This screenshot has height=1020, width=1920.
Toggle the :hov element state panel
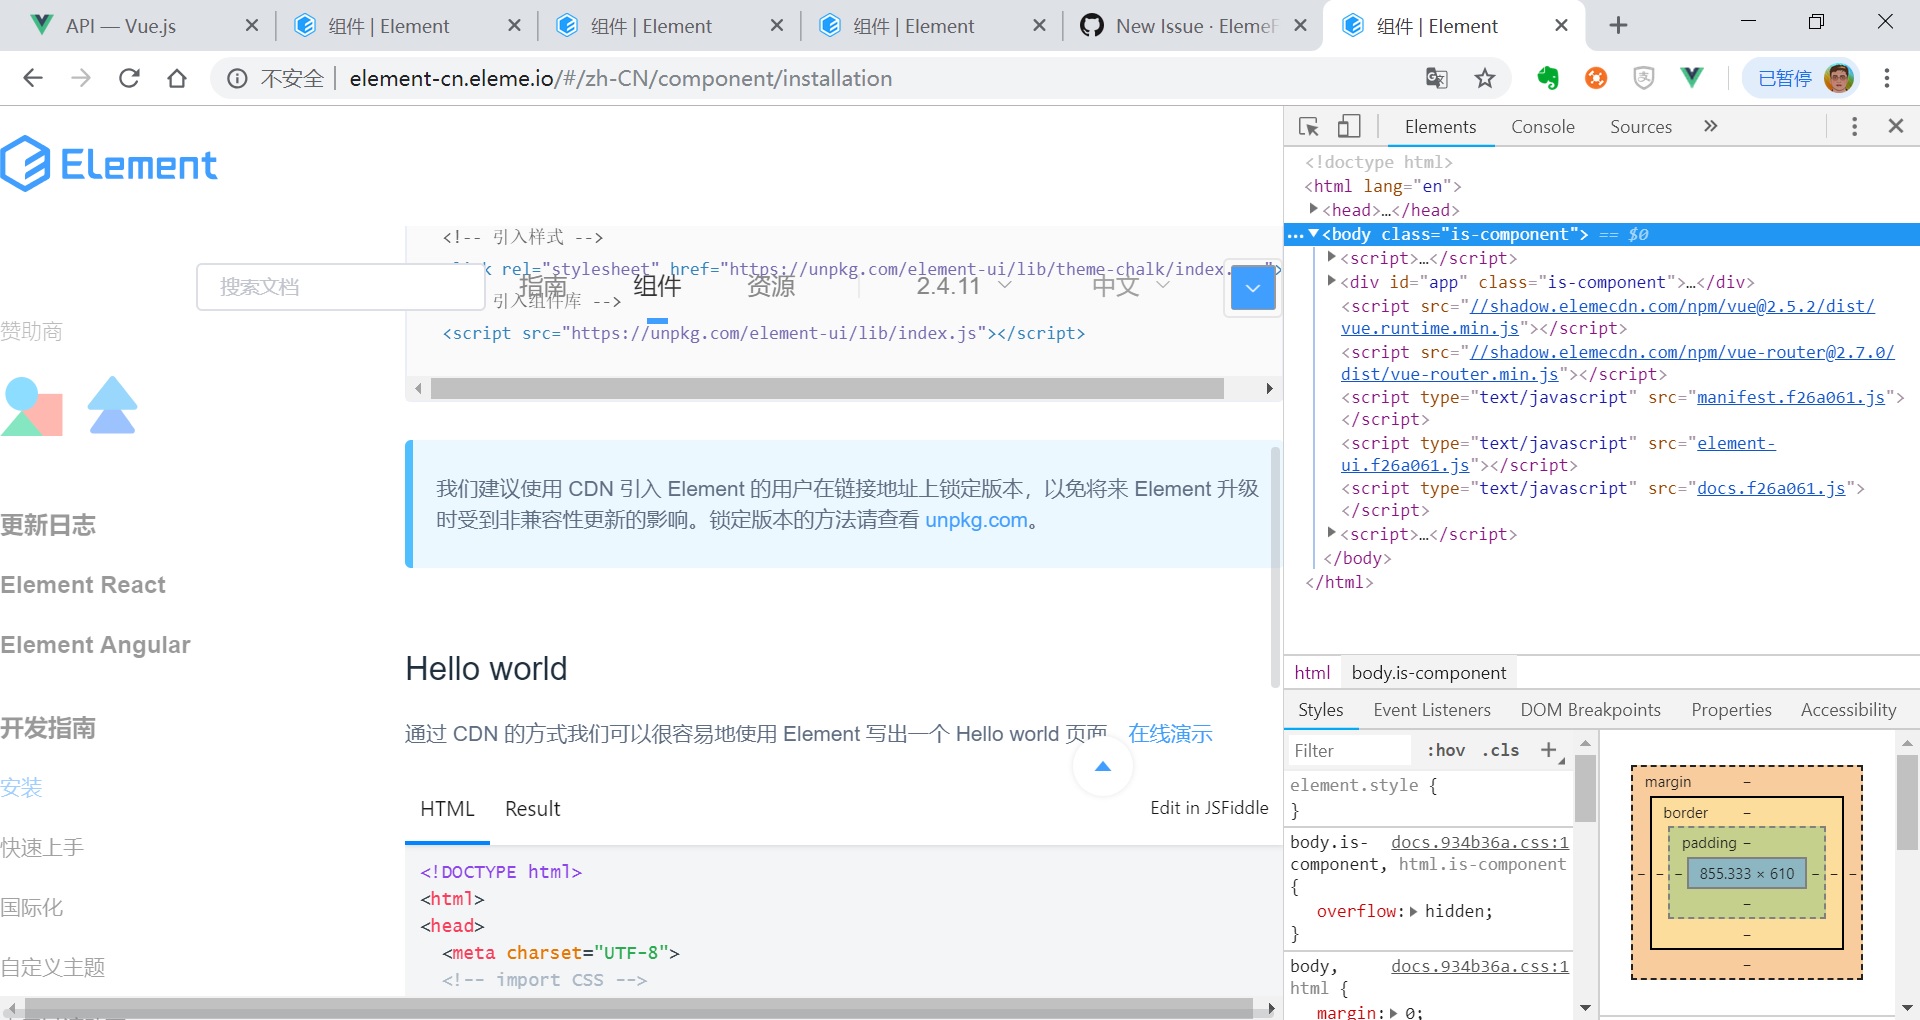pos(1445,750)
